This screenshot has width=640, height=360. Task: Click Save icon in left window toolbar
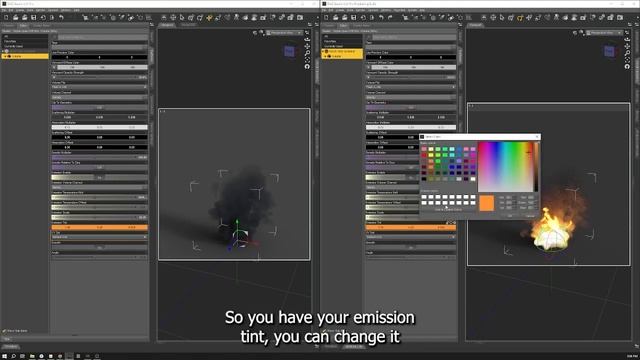click(x=33, y=18)
